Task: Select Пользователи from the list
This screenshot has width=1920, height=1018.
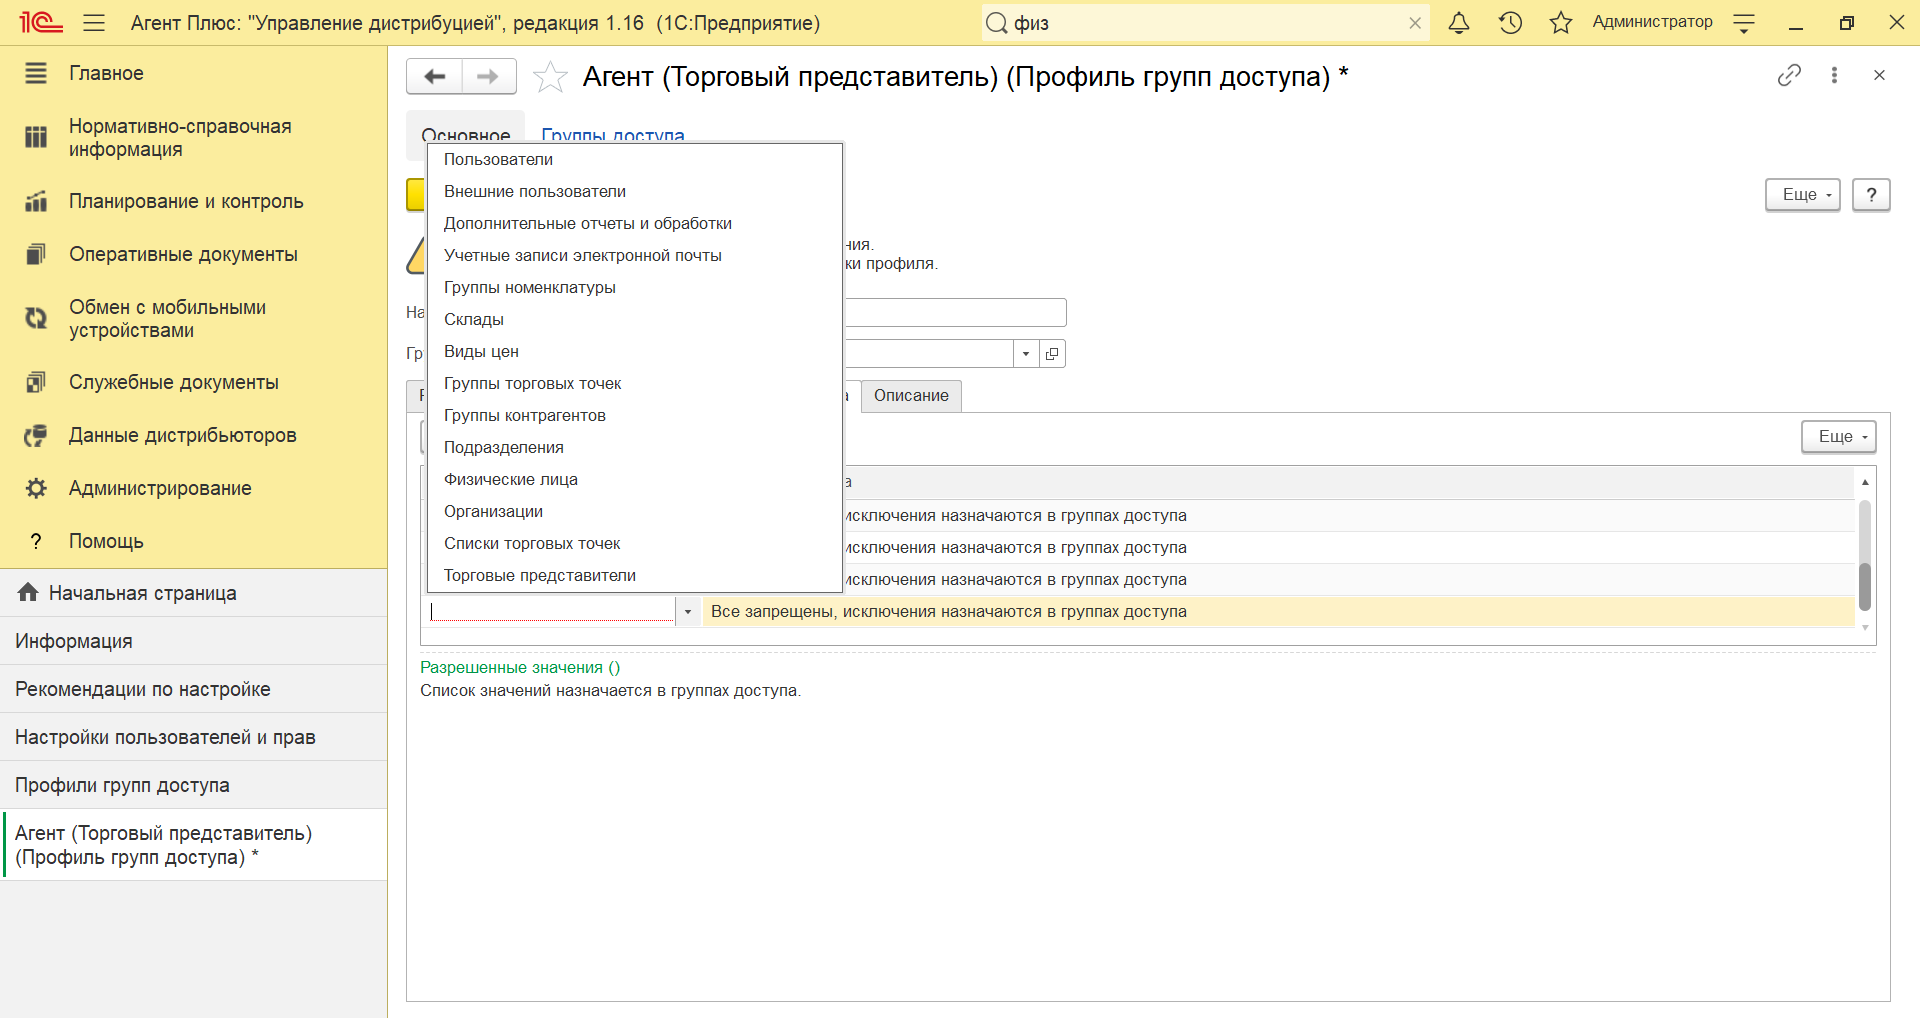Action: [x=635, y=160]
